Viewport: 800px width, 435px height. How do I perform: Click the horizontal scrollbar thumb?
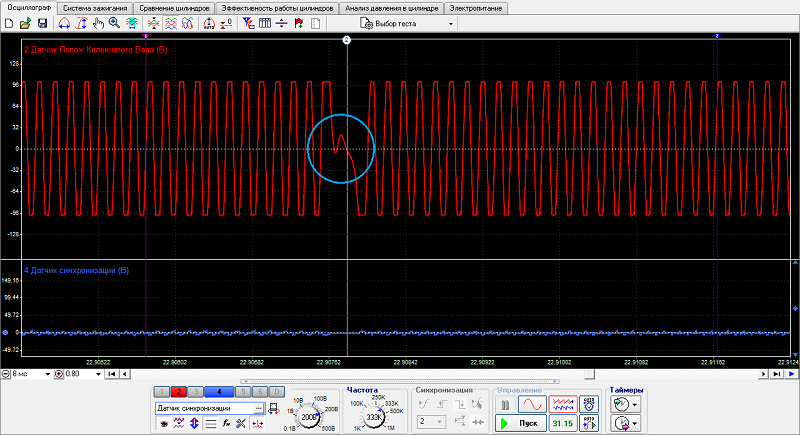point(589,374)
